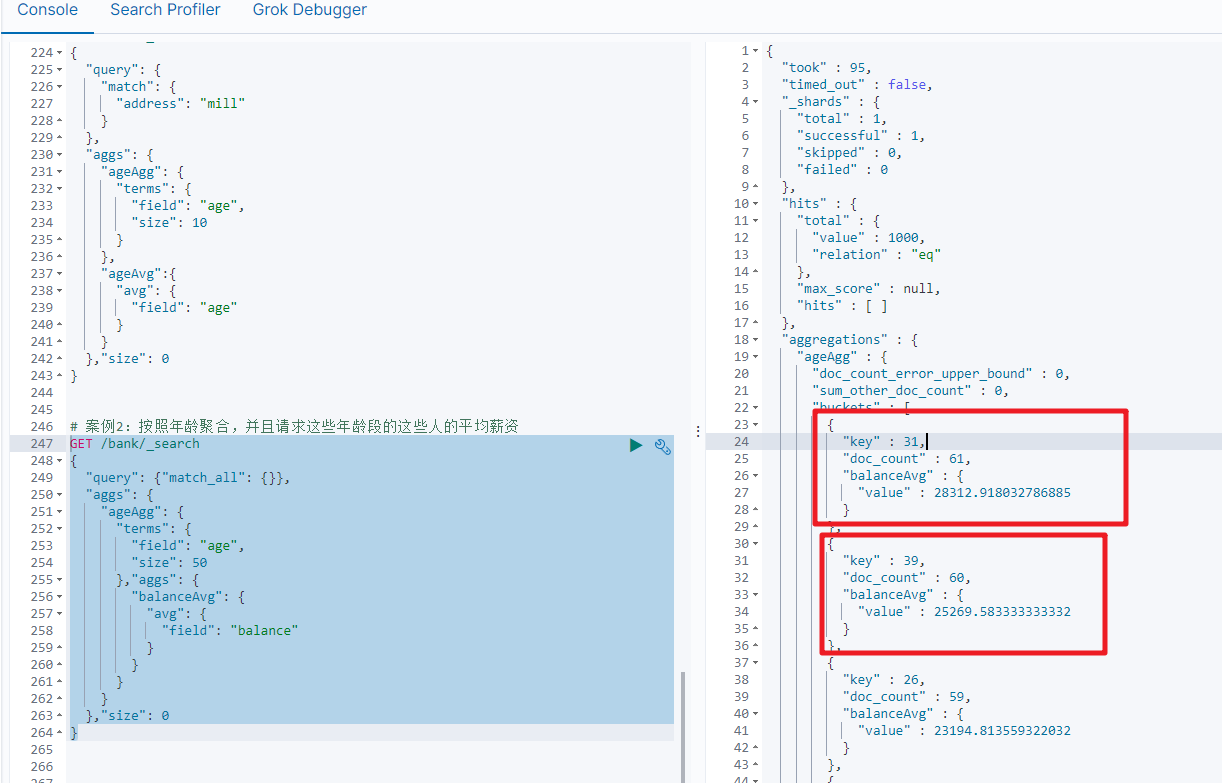Click the "size": 10 line in the request editor

169,222
